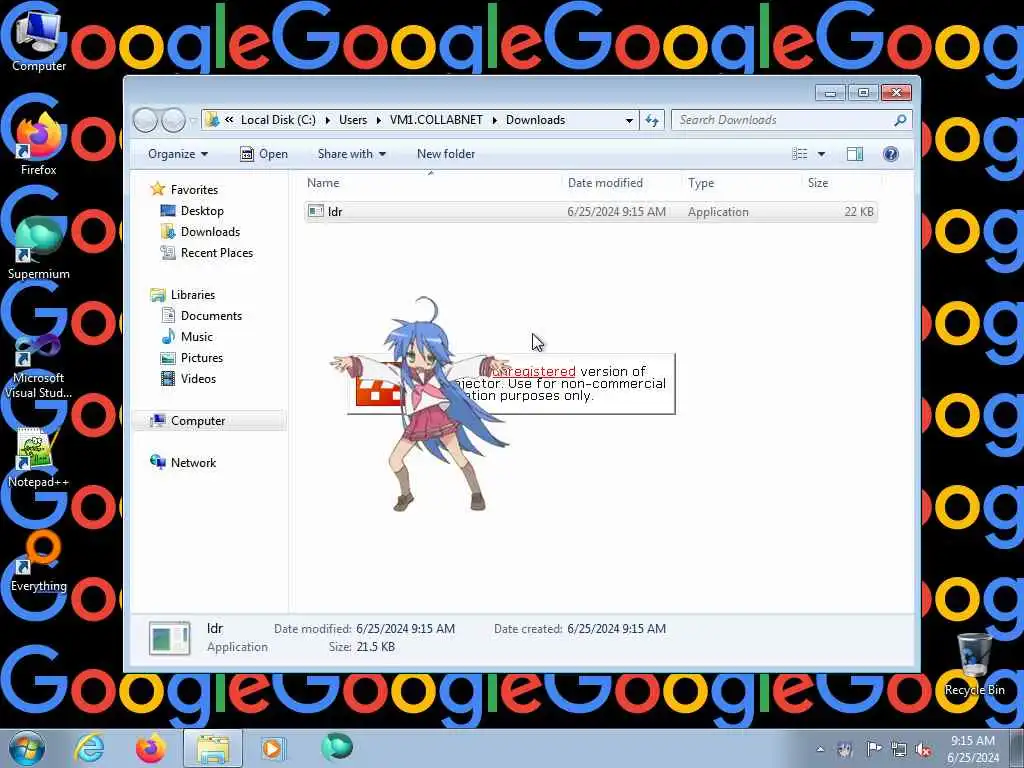Select the Windows Explorer taskbar button

(213, 748)
